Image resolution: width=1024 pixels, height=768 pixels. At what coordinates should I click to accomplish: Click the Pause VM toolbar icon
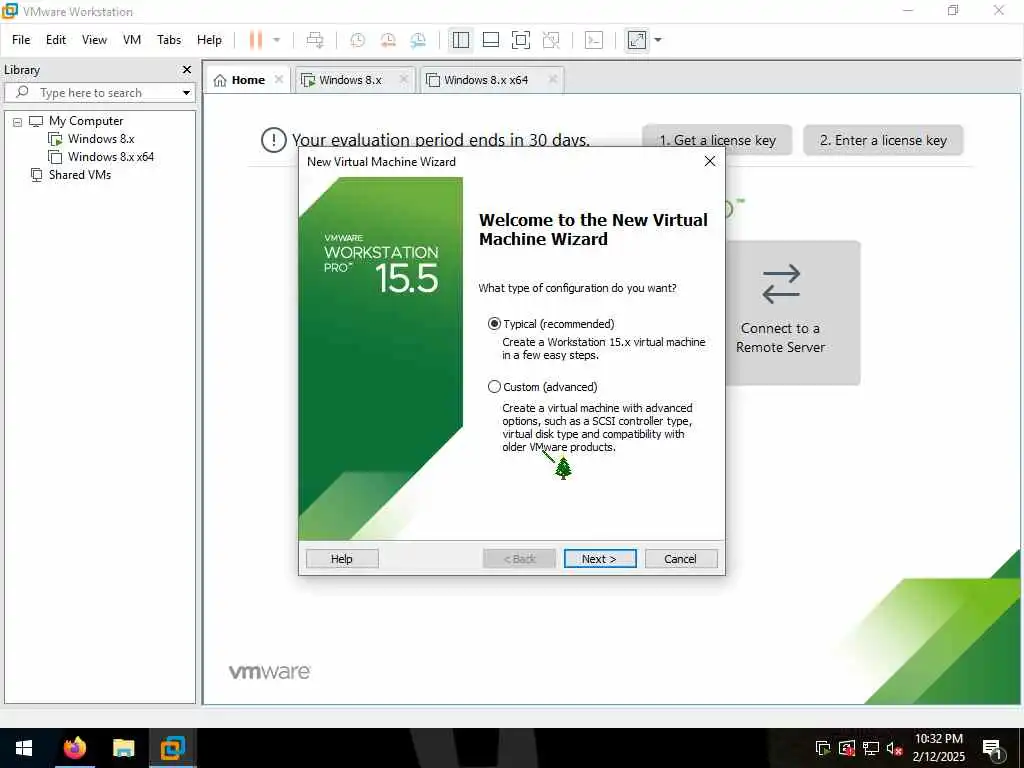tap(255, 40)
